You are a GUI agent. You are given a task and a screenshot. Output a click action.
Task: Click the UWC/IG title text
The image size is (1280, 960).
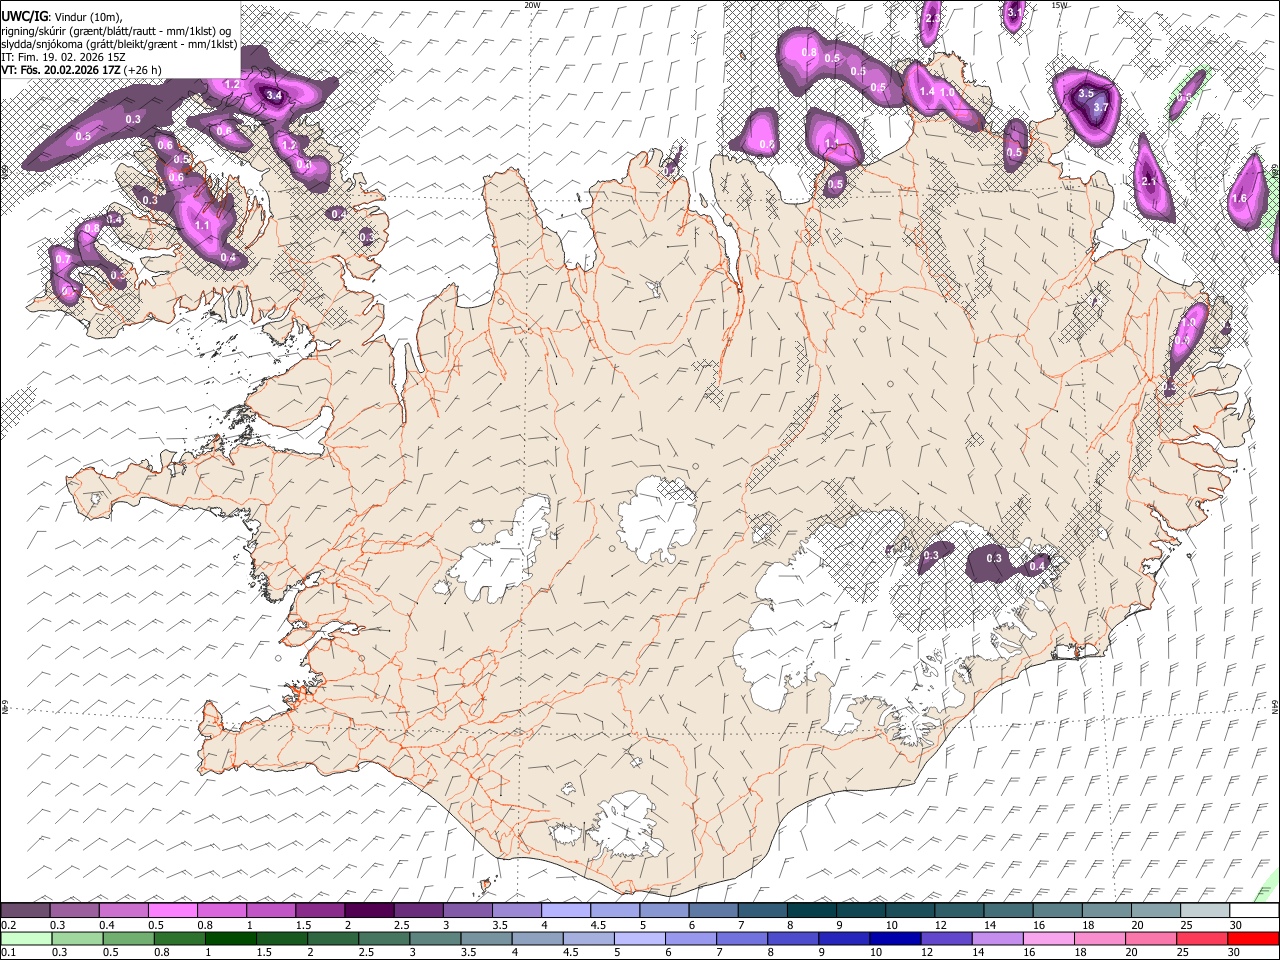click(x=25, y=16)
